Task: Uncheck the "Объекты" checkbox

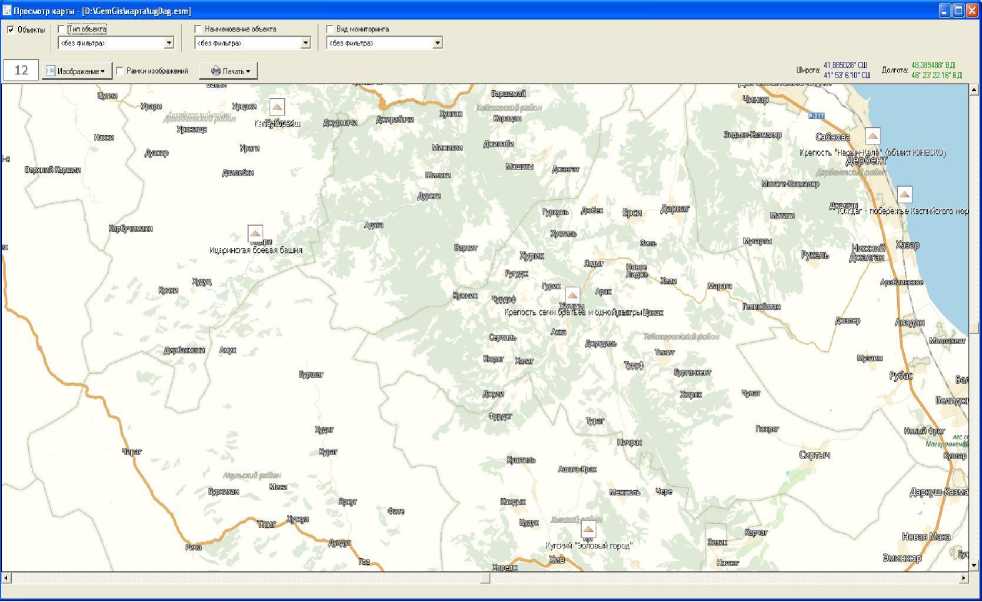Action: click(11, 30)
